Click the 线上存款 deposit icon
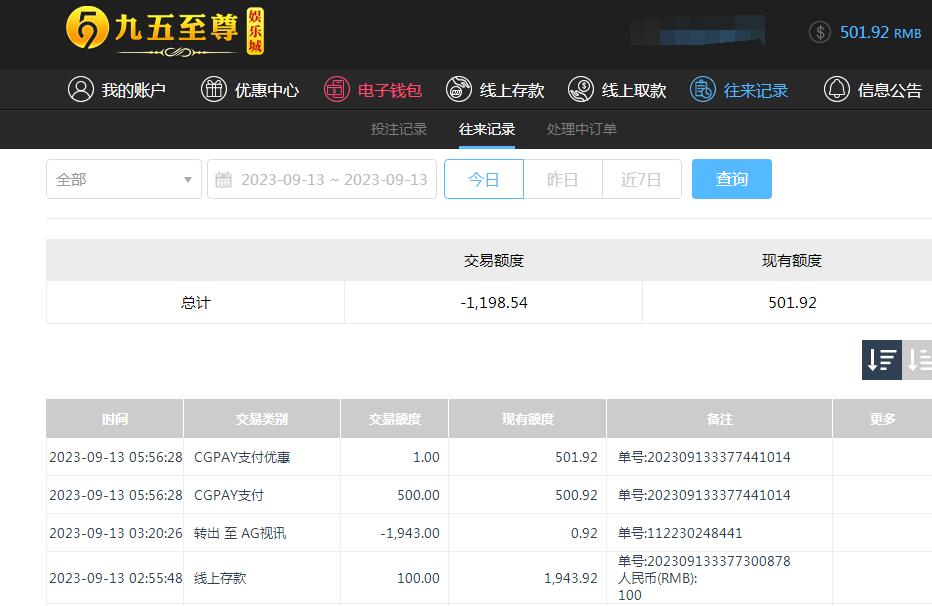This screenshot has height=606, width=932. tap(458, 89)
